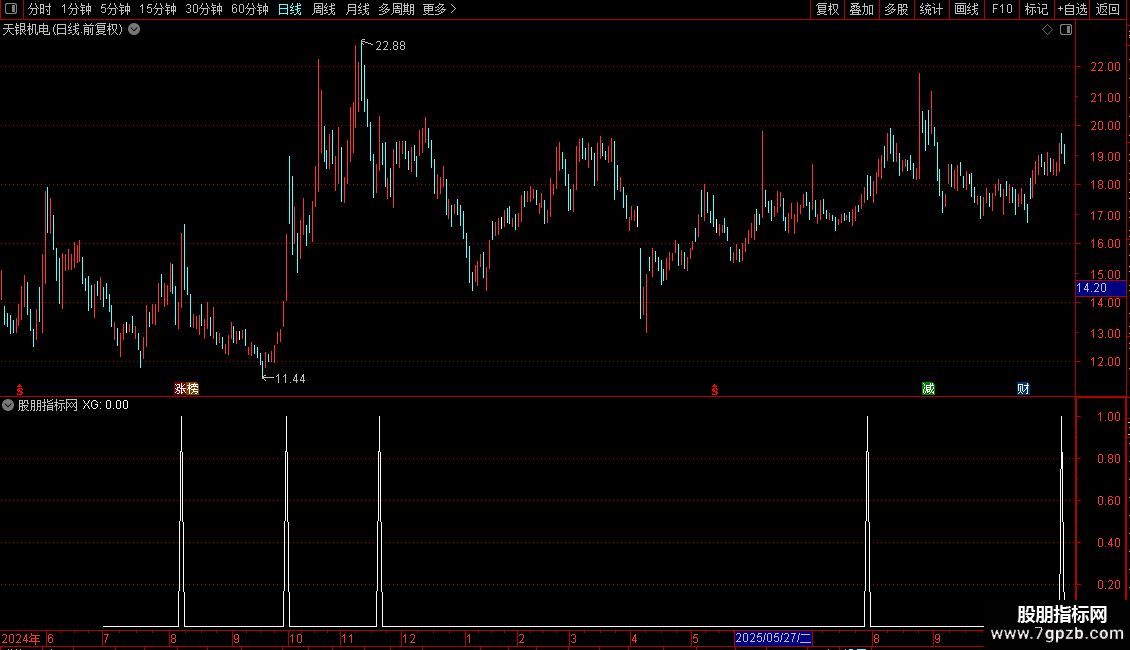
Task: Click the 叠加 overlay button
Action: (861, 9)
